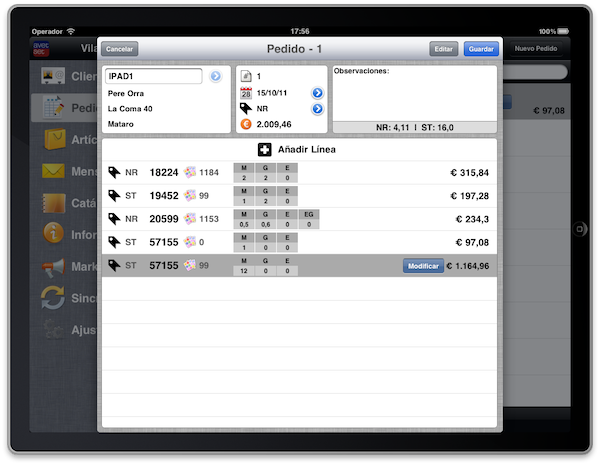Click inside the Observaciones text area
This screenshot has width=600, height=465.
414,97
